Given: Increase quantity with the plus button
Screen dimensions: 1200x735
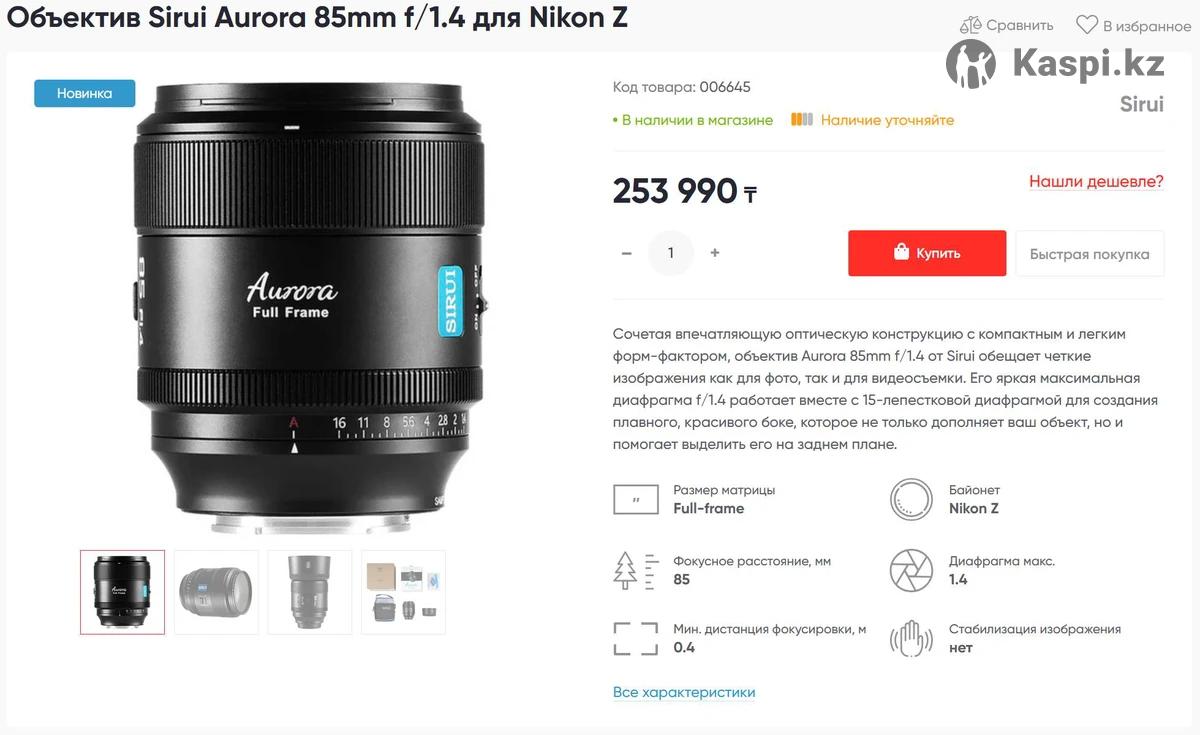Looking at the screenshot, I should [x=715, y=253].
